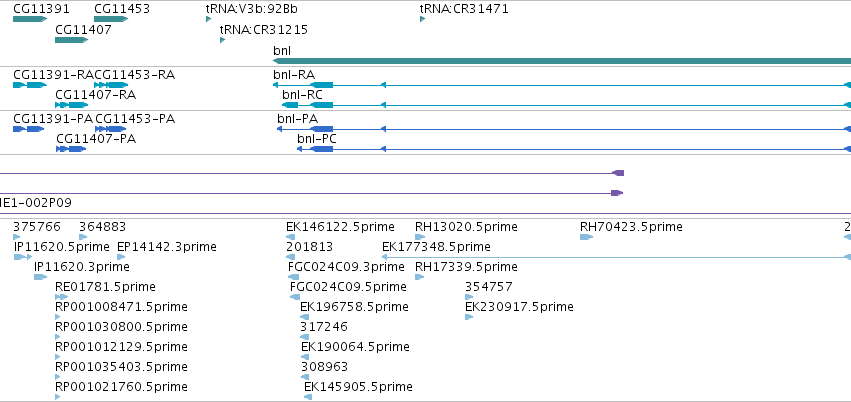
Task: Click the arrow glyph under EK230917.5prime
Action: point(469,317)
